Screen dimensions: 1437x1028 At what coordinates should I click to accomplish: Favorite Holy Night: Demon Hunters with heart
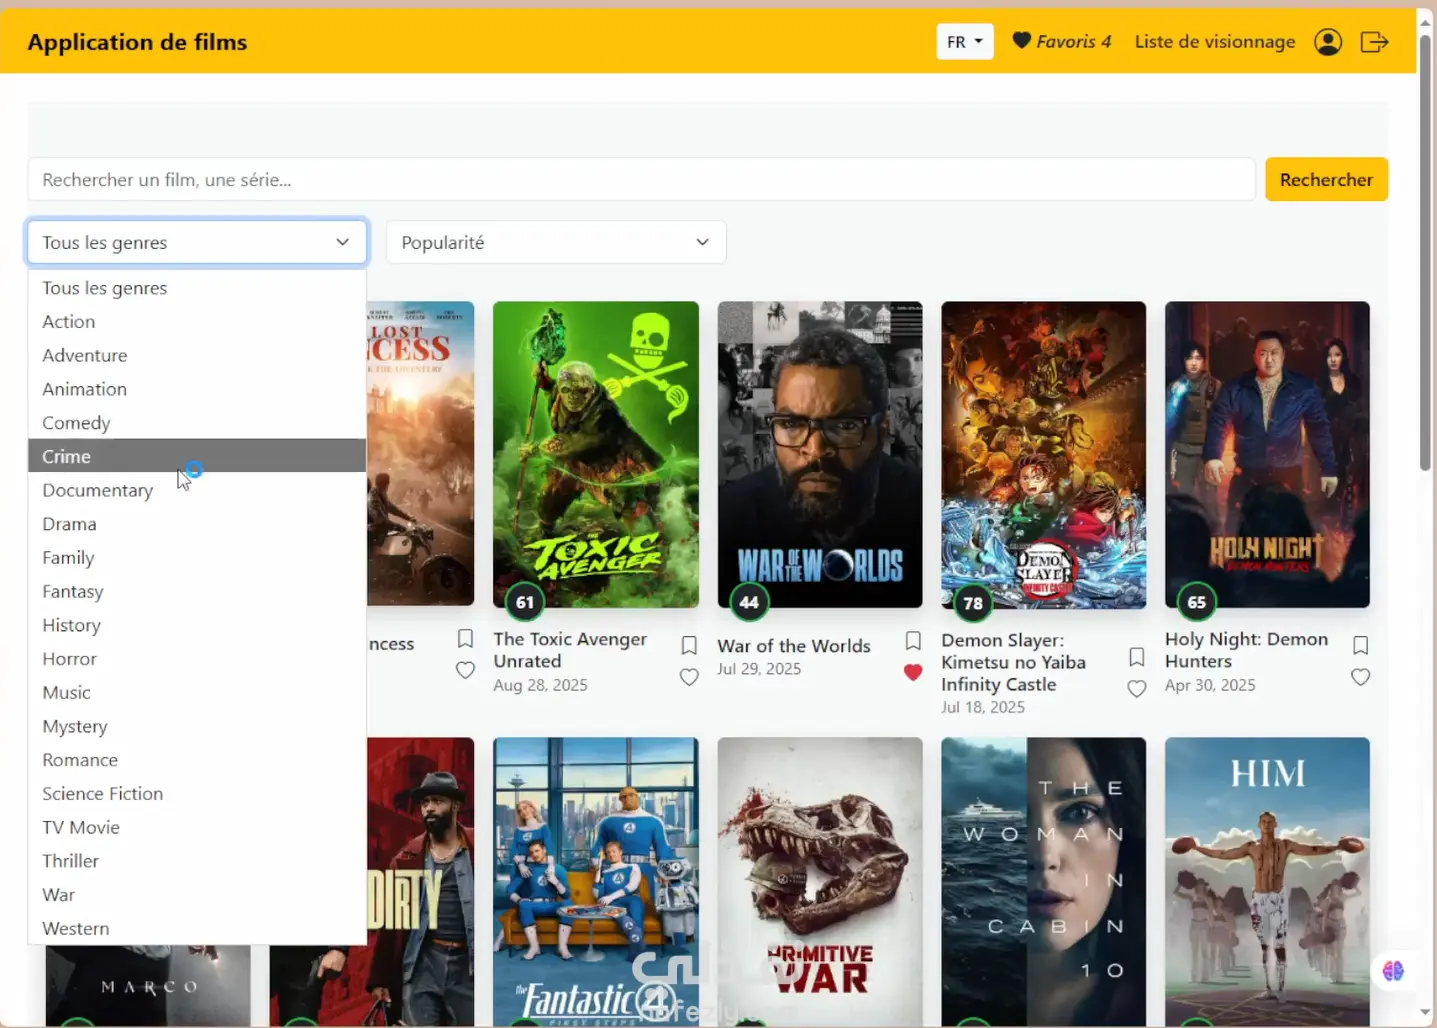pos(1361,677)
